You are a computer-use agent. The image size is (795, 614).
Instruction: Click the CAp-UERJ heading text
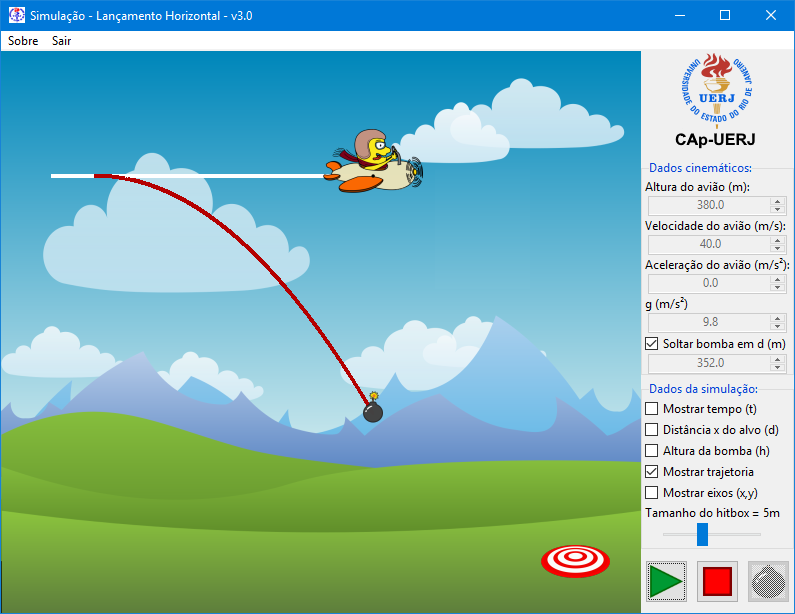click(x=715, y=139)
